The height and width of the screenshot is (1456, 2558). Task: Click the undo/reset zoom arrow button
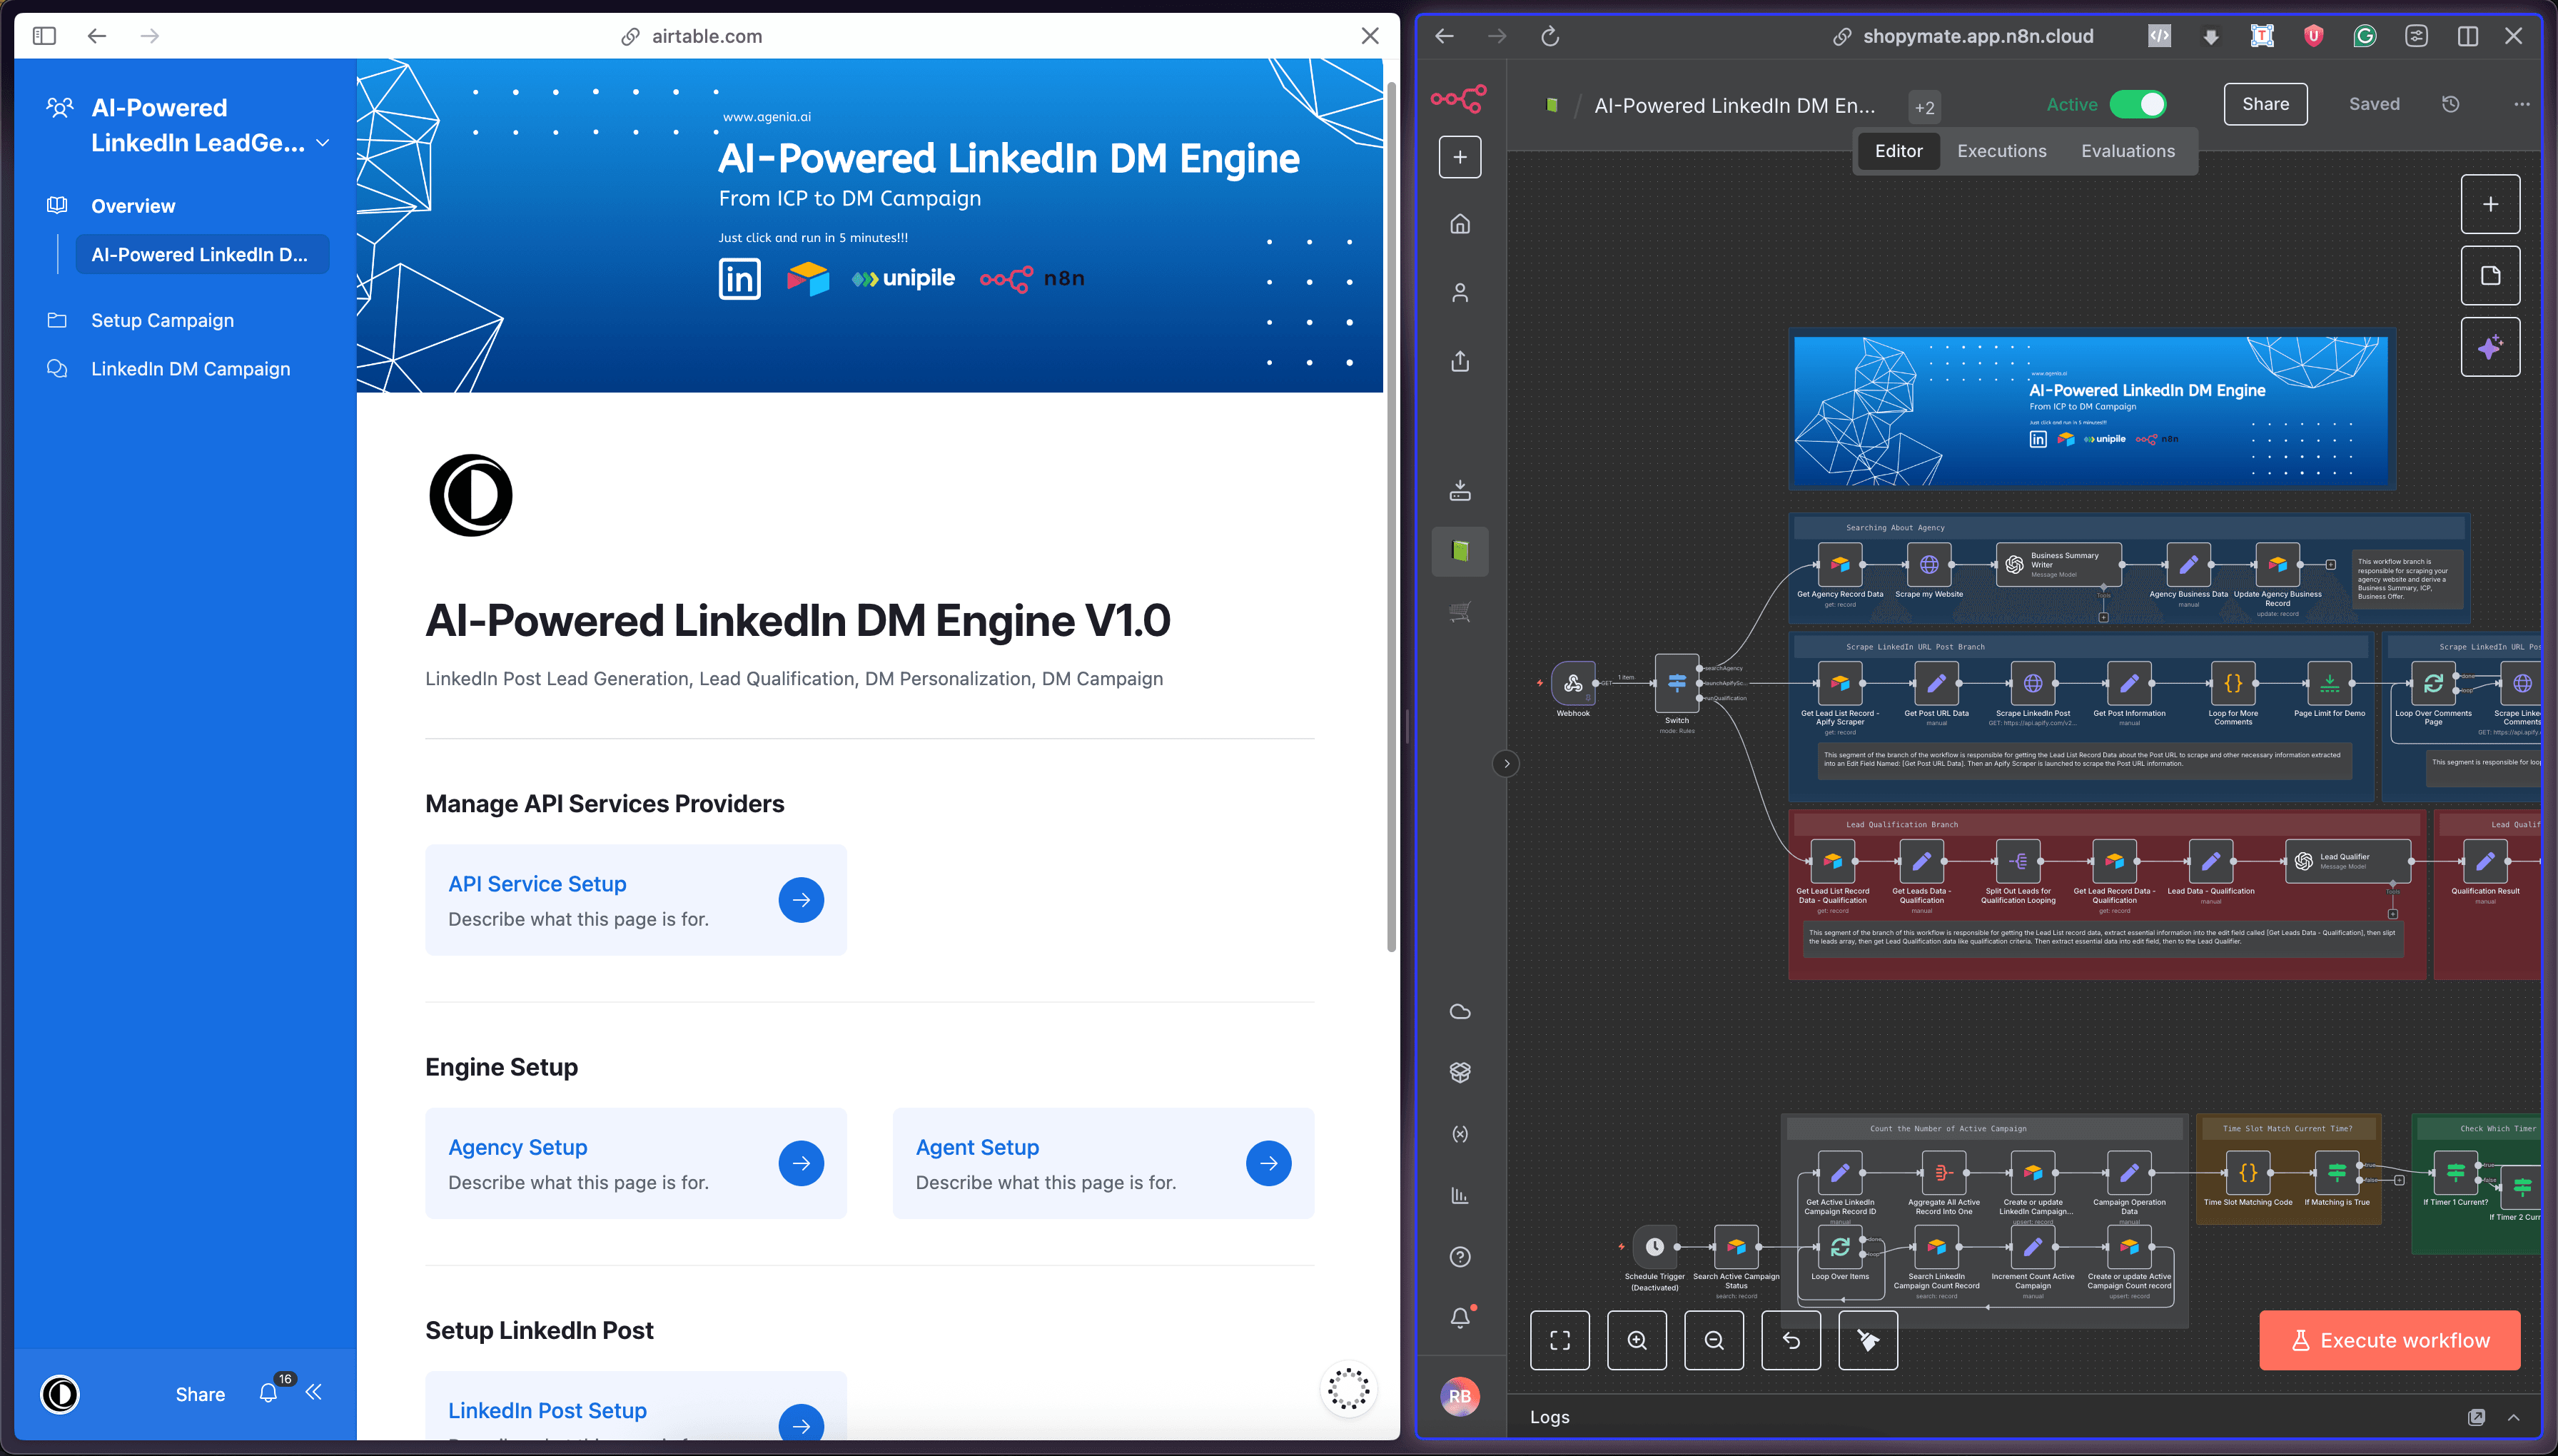pyautogui.click(x=1790, y=1340)
